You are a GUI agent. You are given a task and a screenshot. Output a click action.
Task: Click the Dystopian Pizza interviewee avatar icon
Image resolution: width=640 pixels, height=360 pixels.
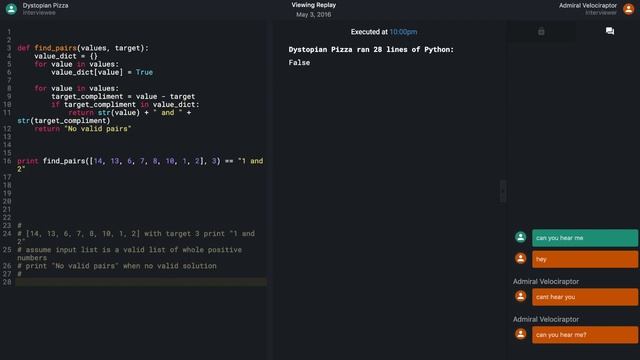click(11, 9)
